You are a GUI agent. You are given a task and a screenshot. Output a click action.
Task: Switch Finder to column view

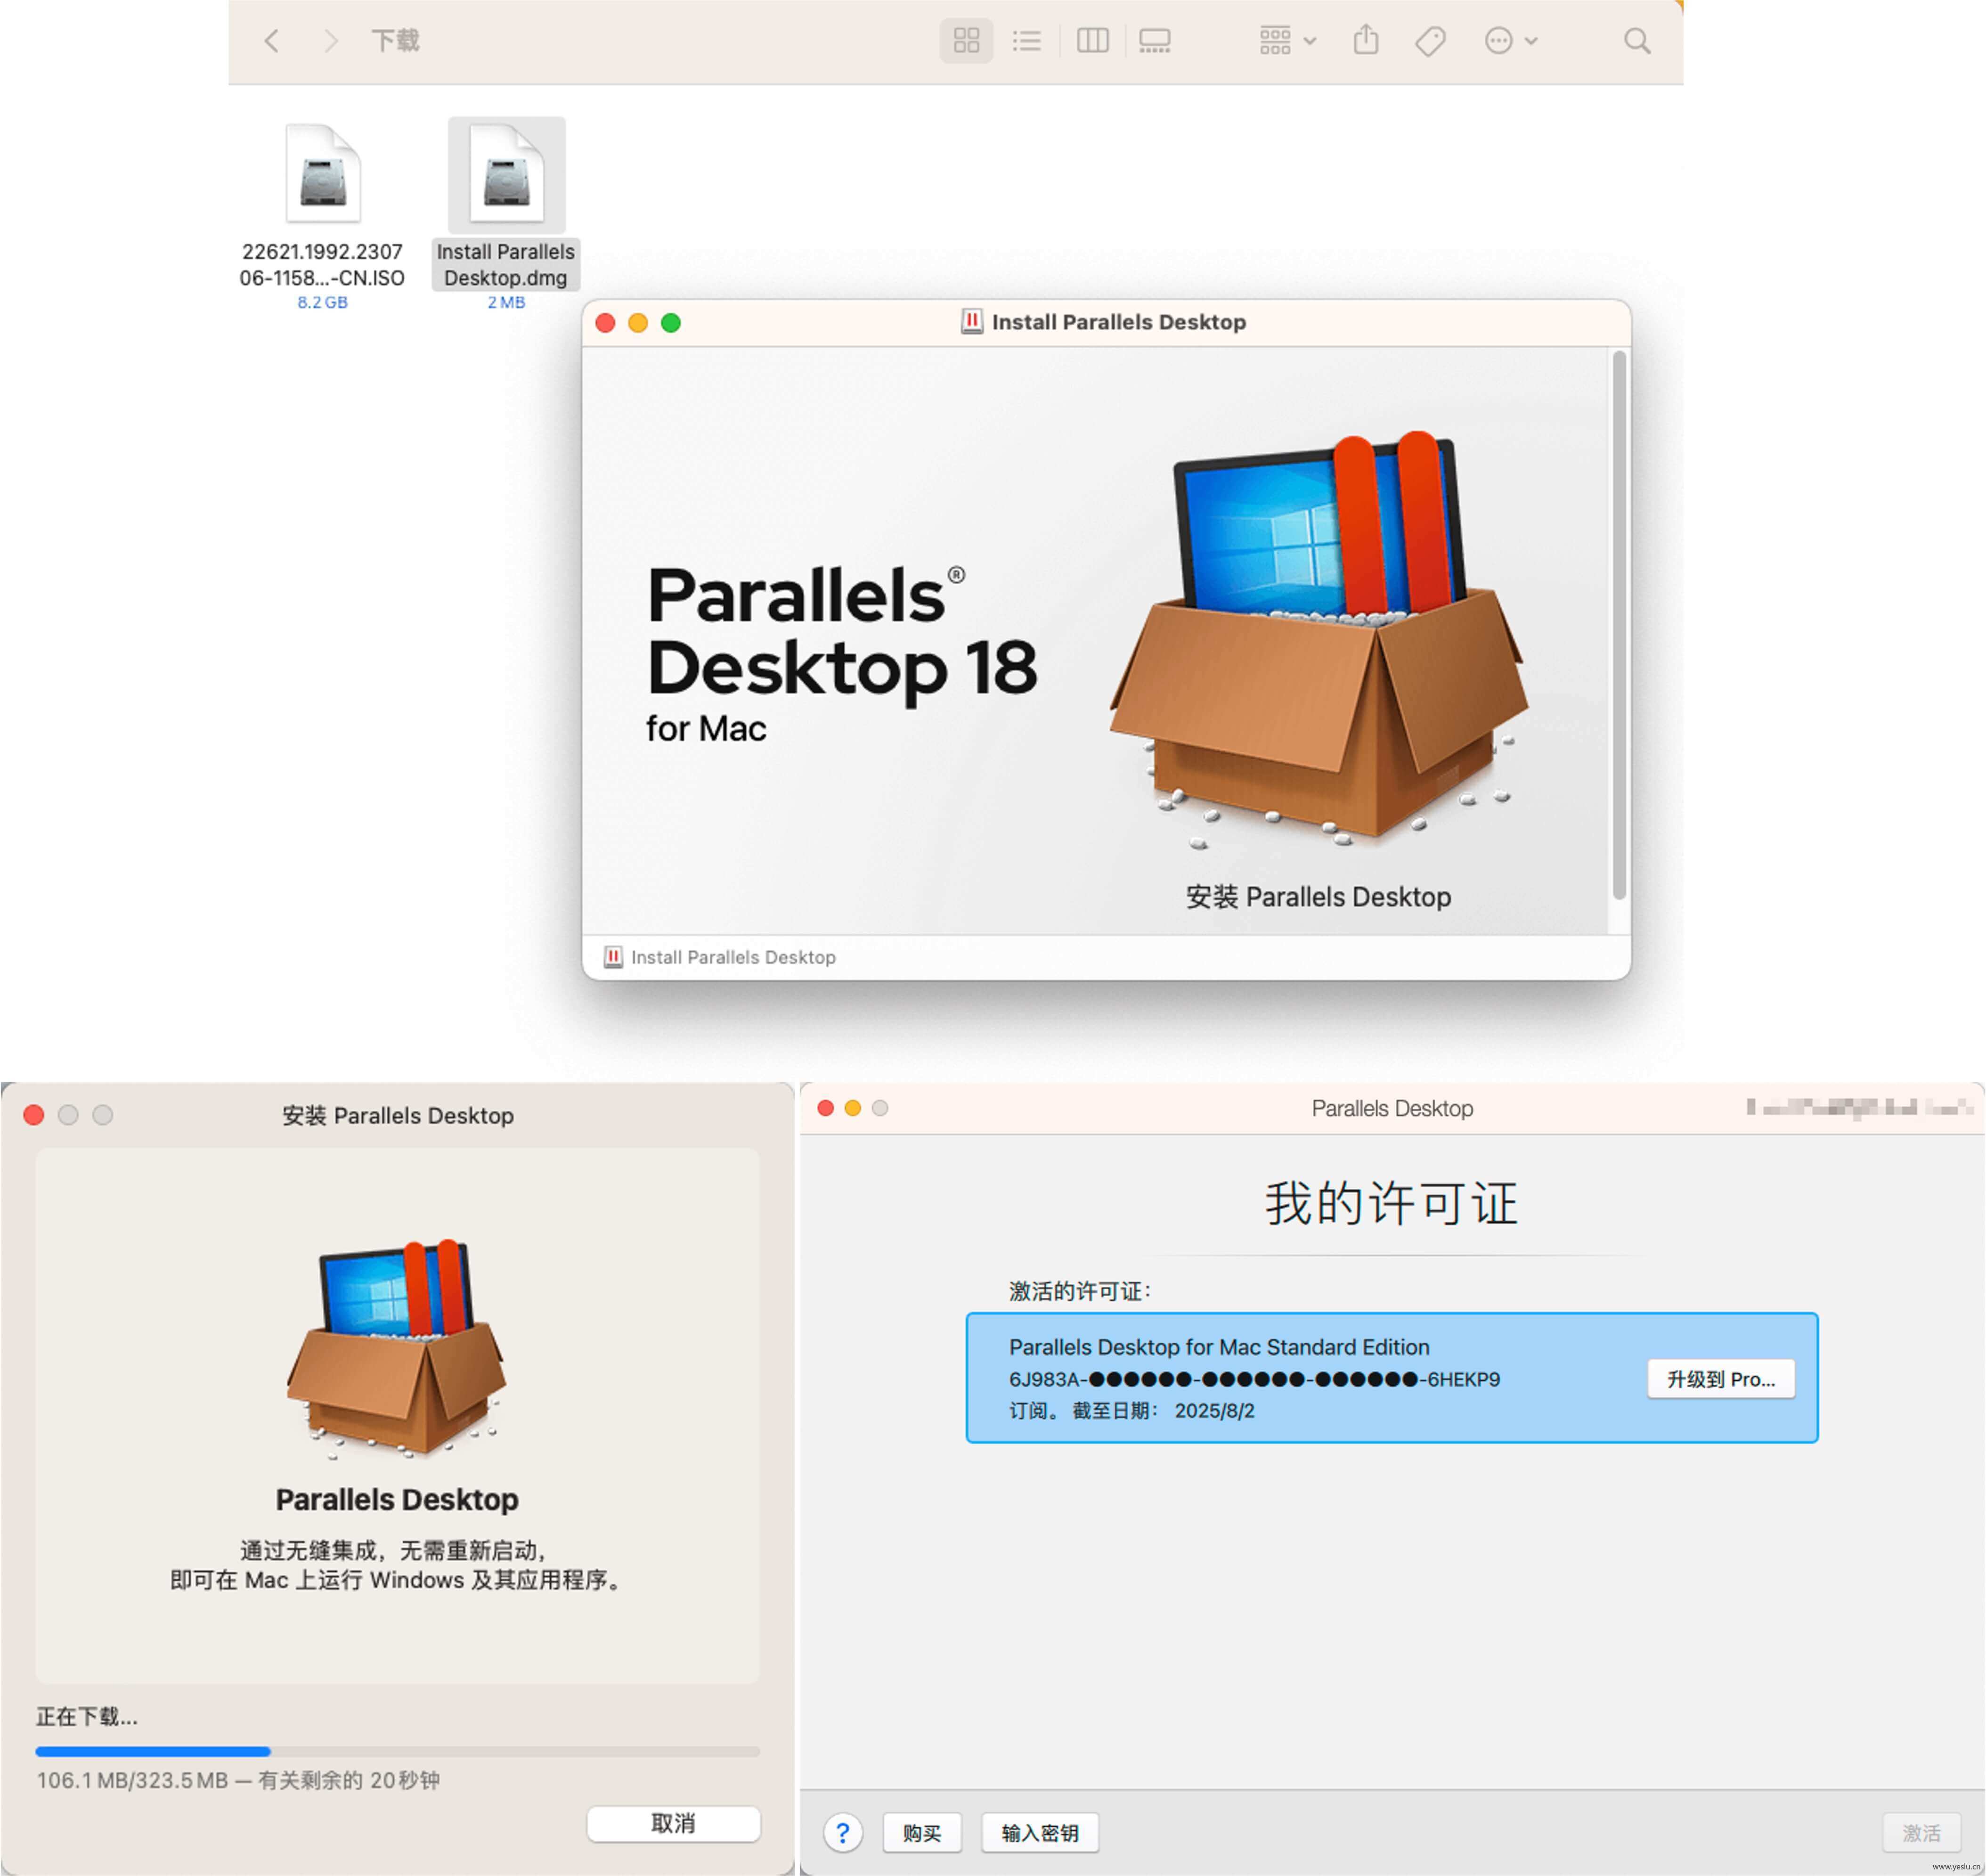(x=1092, y=41)
